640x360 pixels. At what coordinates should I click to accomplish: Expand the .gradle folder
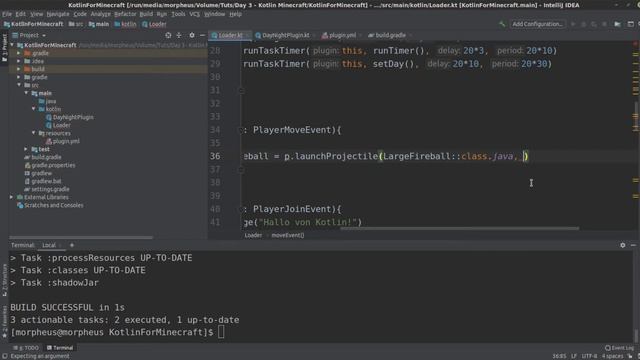coord(19,53)
